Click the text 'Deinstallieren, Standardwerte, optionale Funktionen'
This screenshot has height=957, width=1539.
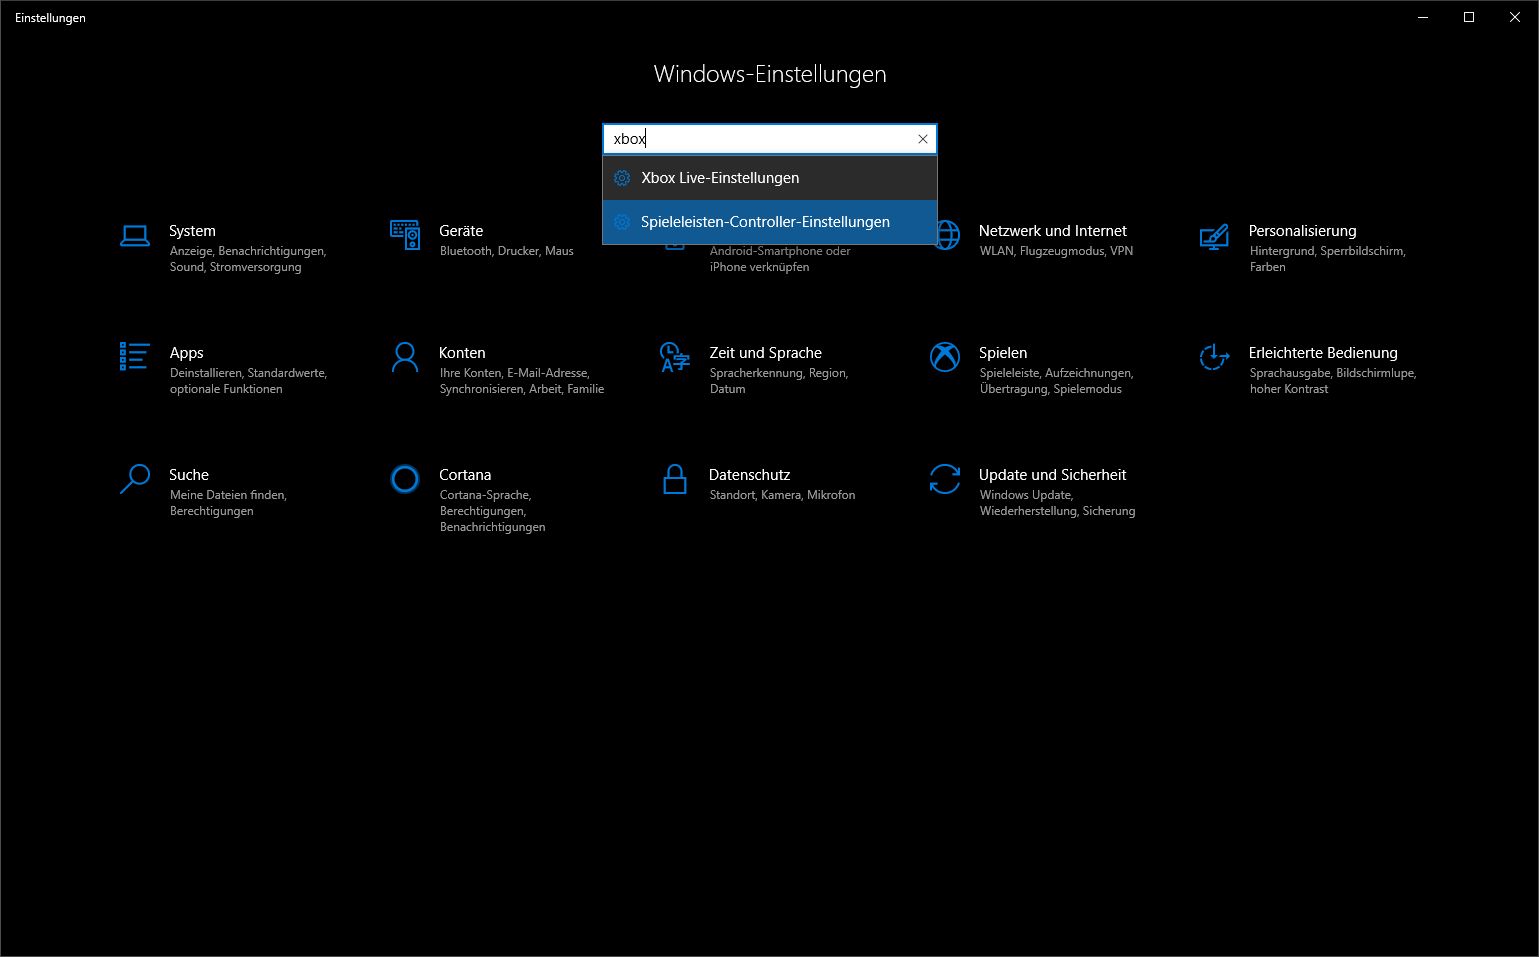point(248,381)
